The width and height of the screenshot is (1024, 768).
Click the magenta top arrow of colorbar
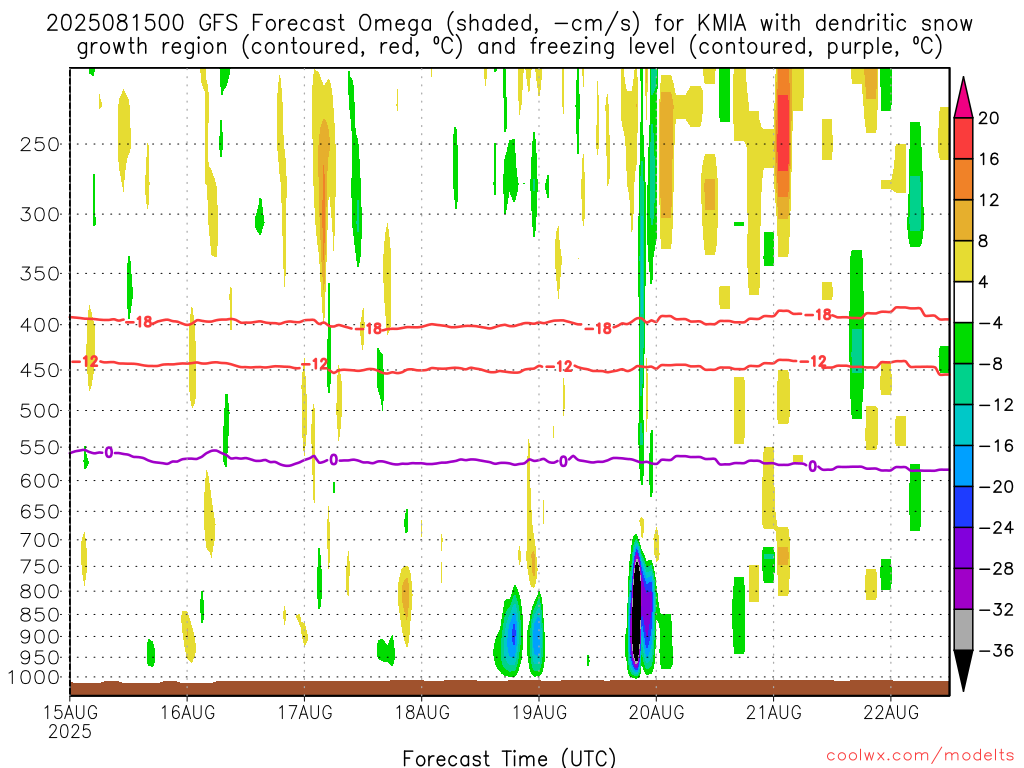point(963,98)
